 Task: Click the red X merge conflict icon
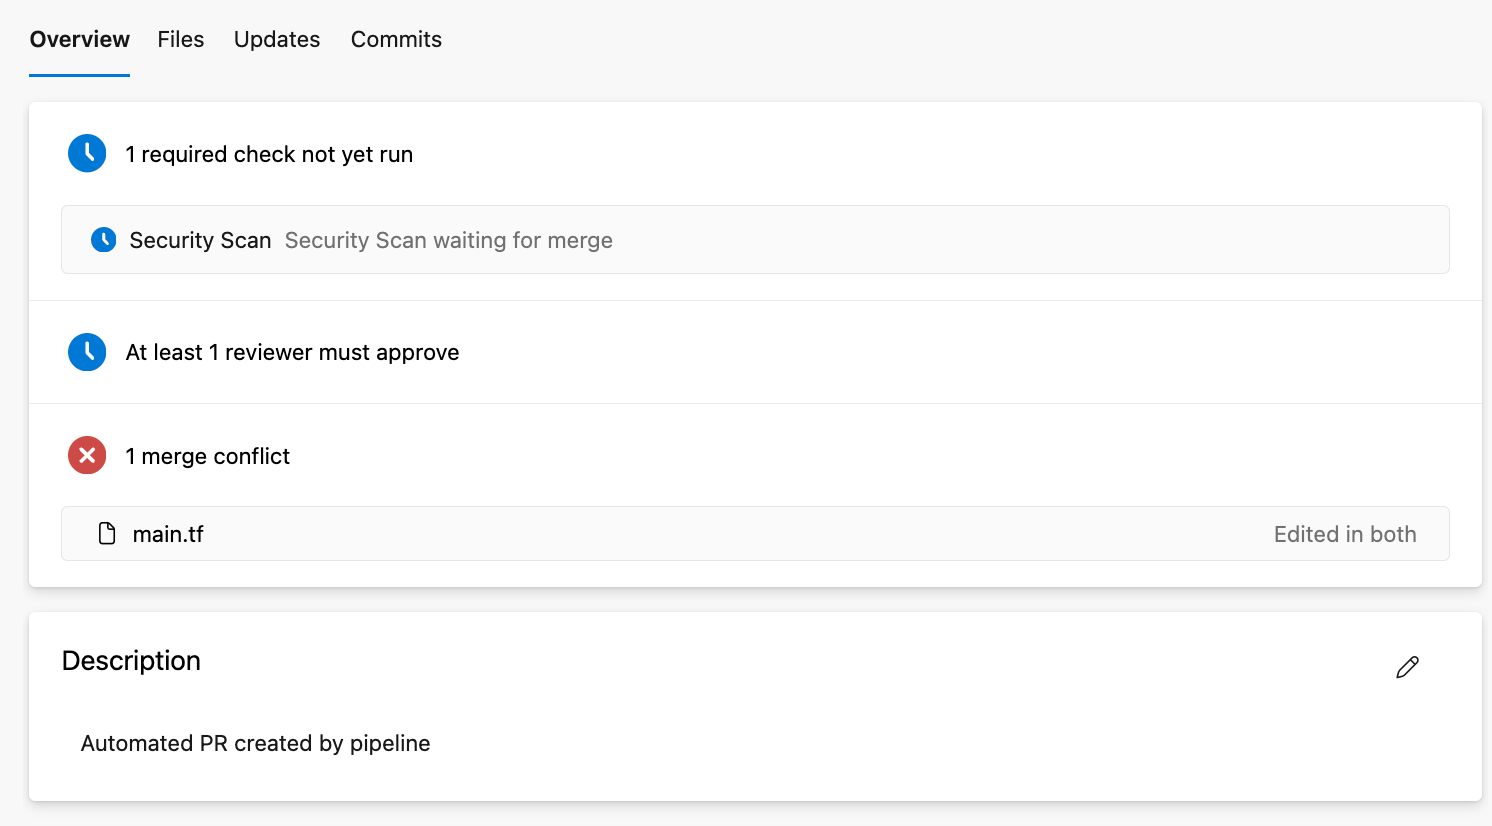(x=87, y=456)
